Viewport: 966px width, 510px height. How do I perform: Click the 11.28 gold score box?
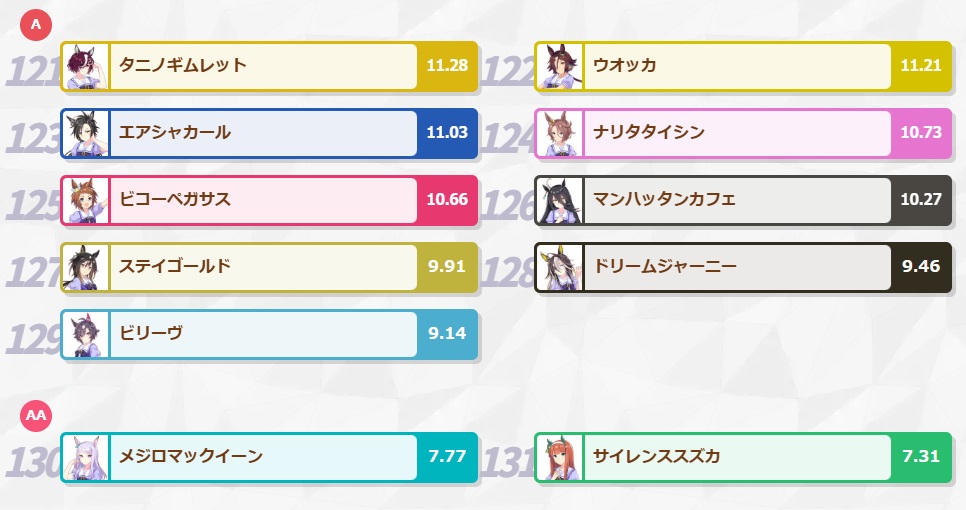tap(447, 67)
